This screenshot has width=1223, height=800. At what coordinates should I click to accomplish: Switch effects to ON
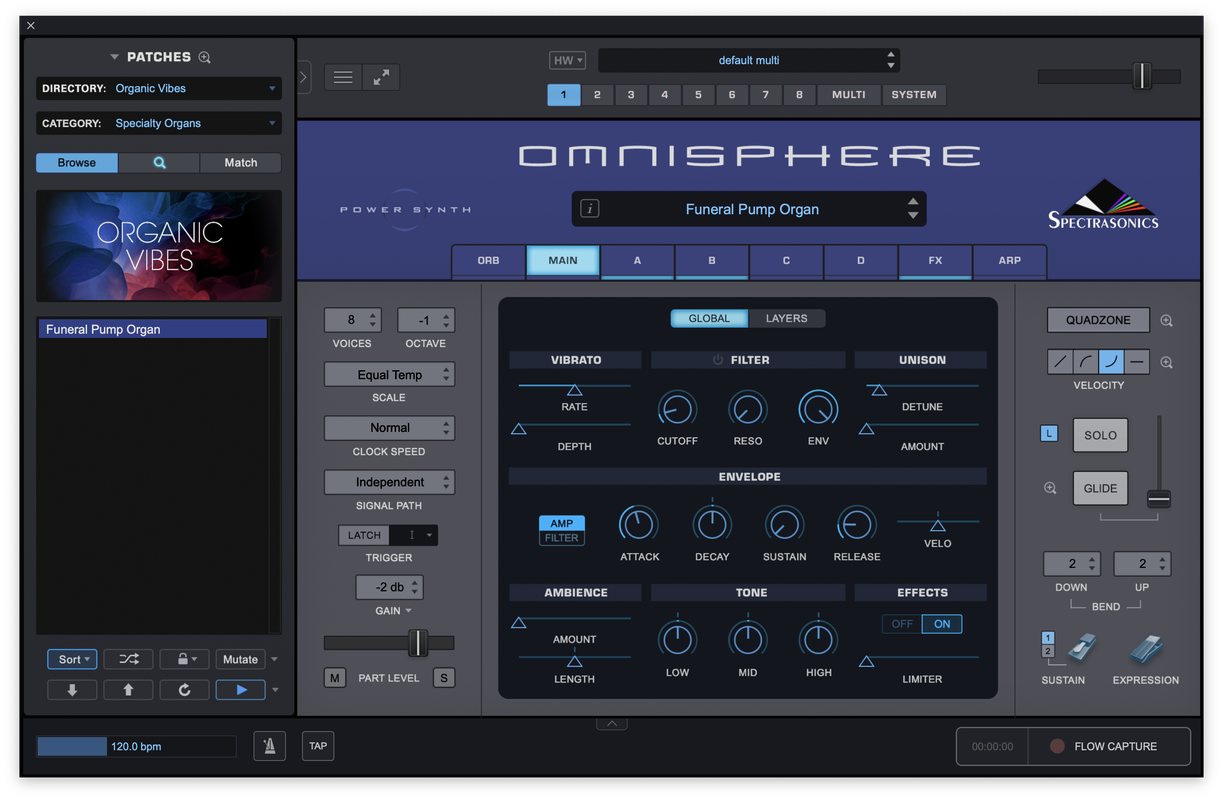point(942,624)
